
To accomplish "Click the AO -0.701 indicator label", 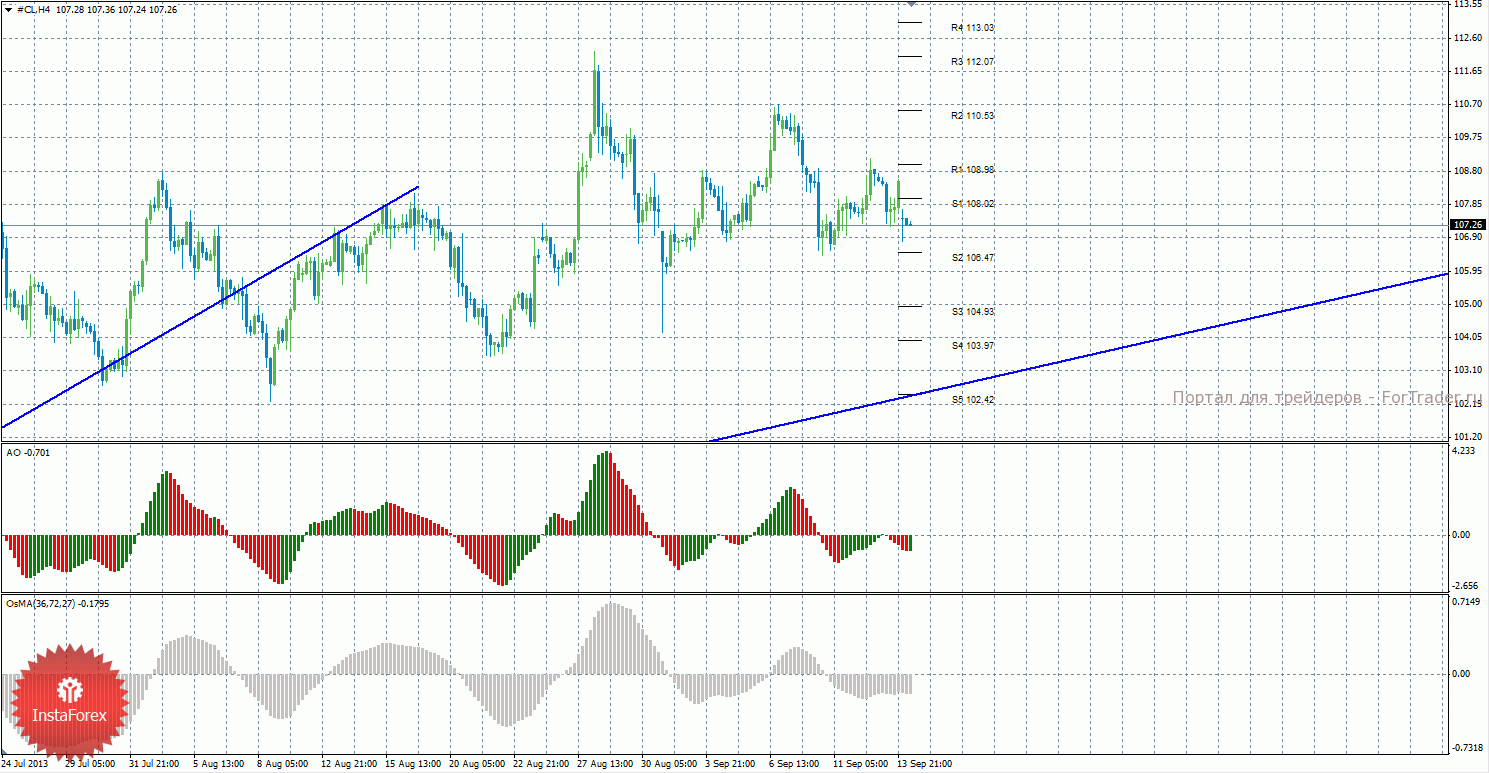I will click(x=28, y=453).
